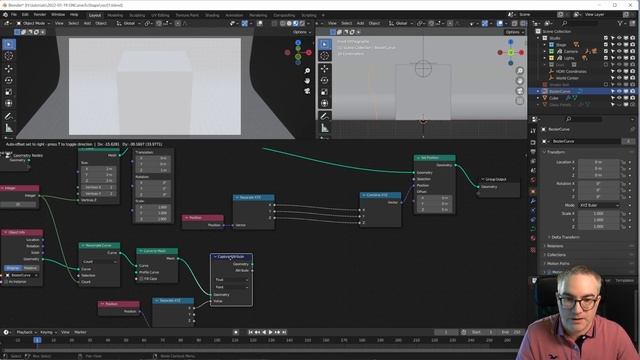Switch perspective/orthographic in right viewport
The image size is (640, 360).
(x=520, y=101)
